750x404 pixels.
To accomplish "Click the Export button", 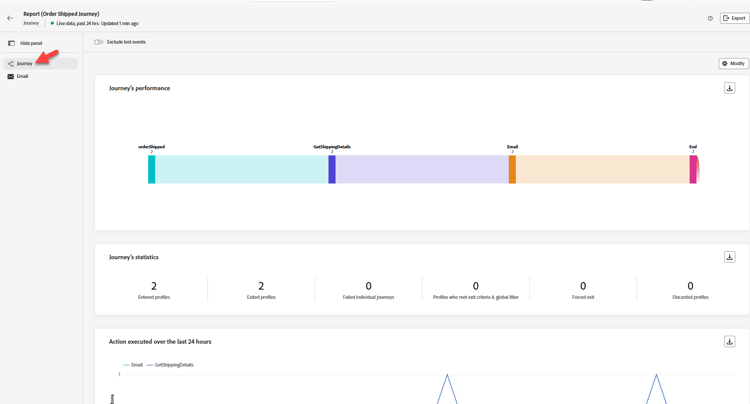I will click(x=734, y=18).
